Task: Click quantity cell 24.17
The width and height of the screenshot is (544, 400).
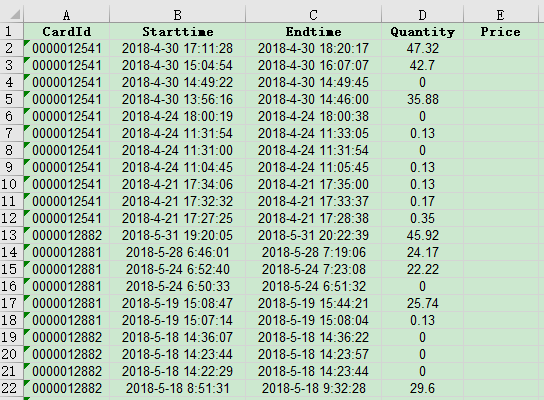Action: tap(422, 252)
